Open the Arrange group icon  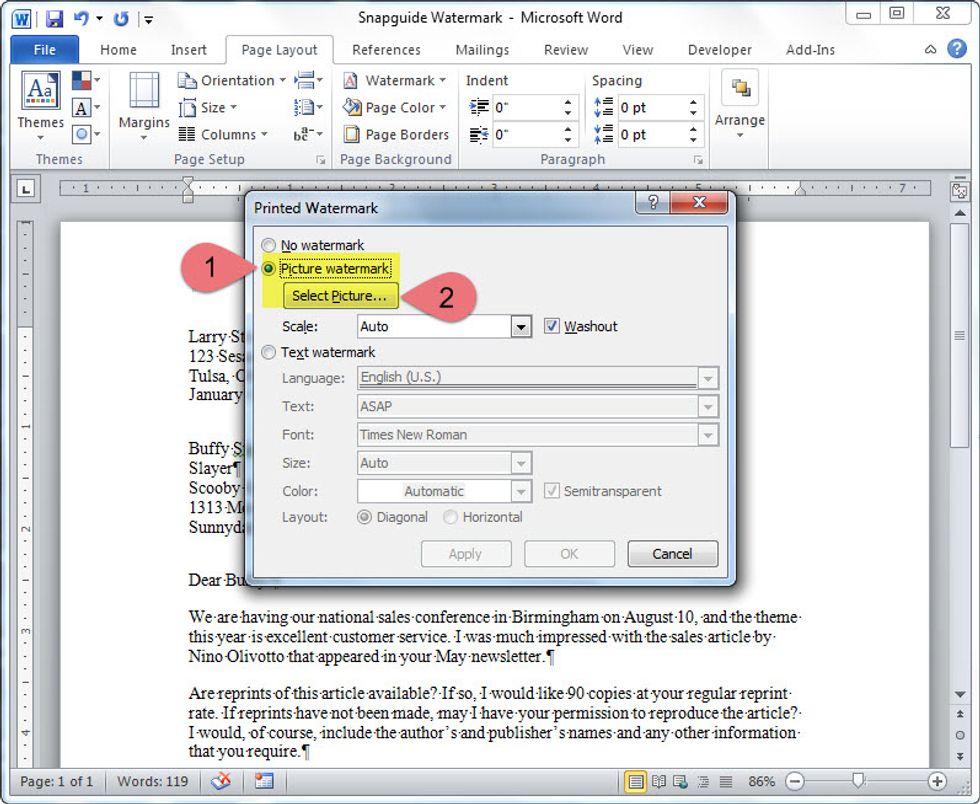pos(740,89)
